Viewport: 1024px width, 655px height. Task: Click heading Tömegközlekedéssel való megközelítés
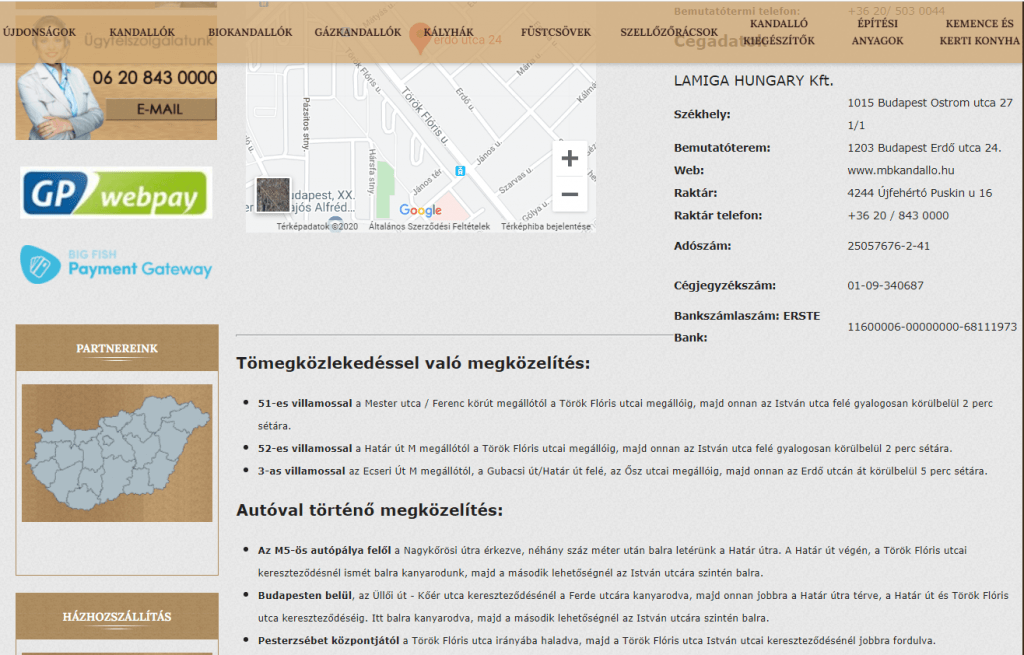(413, 363)
